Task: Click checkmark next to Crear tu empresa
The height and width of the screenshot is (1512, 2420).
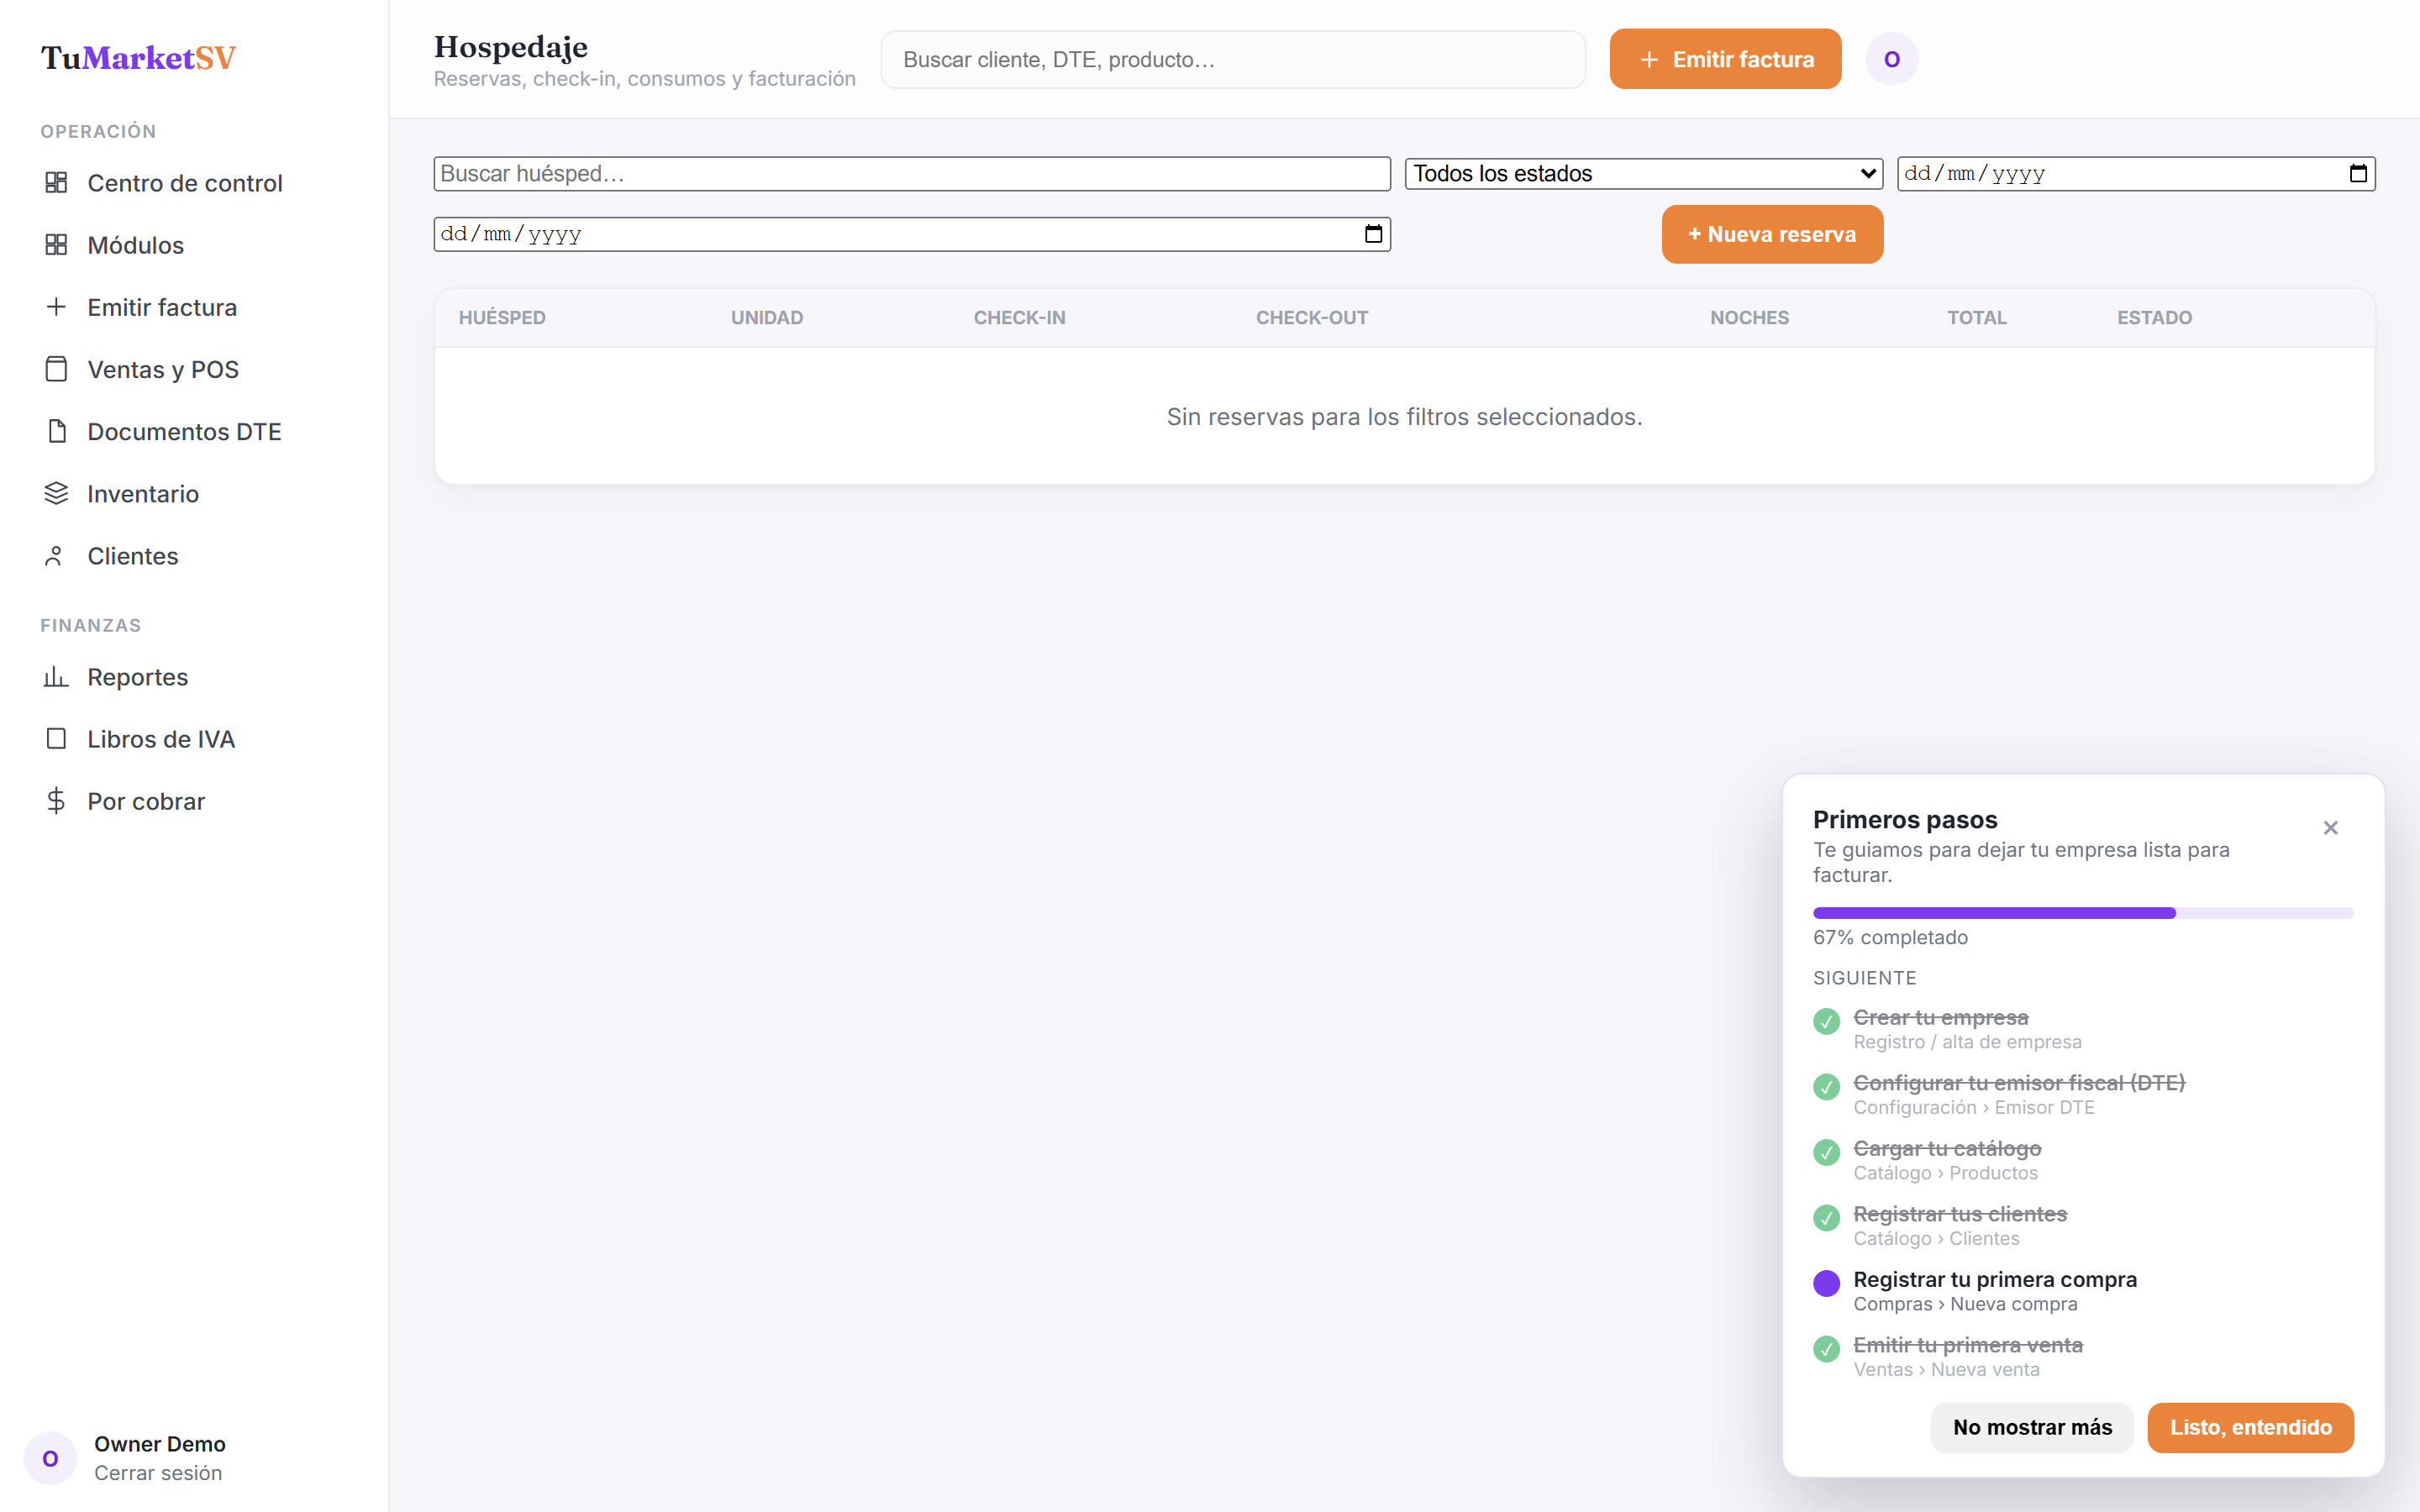Action: 1826,1021
